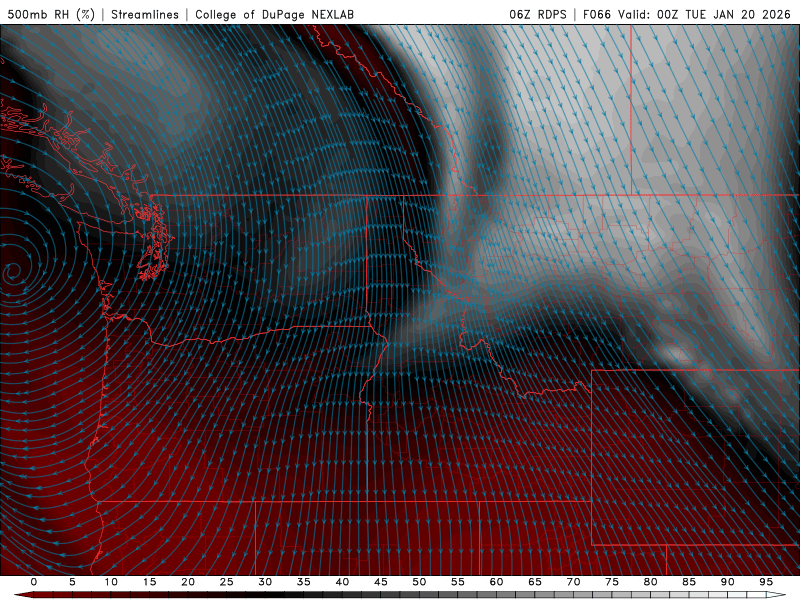The height and width of the screenshot is (600, 800).
Task: Click the colorbar label "70"
Action: pyautogui.click(x=573, y=582)
